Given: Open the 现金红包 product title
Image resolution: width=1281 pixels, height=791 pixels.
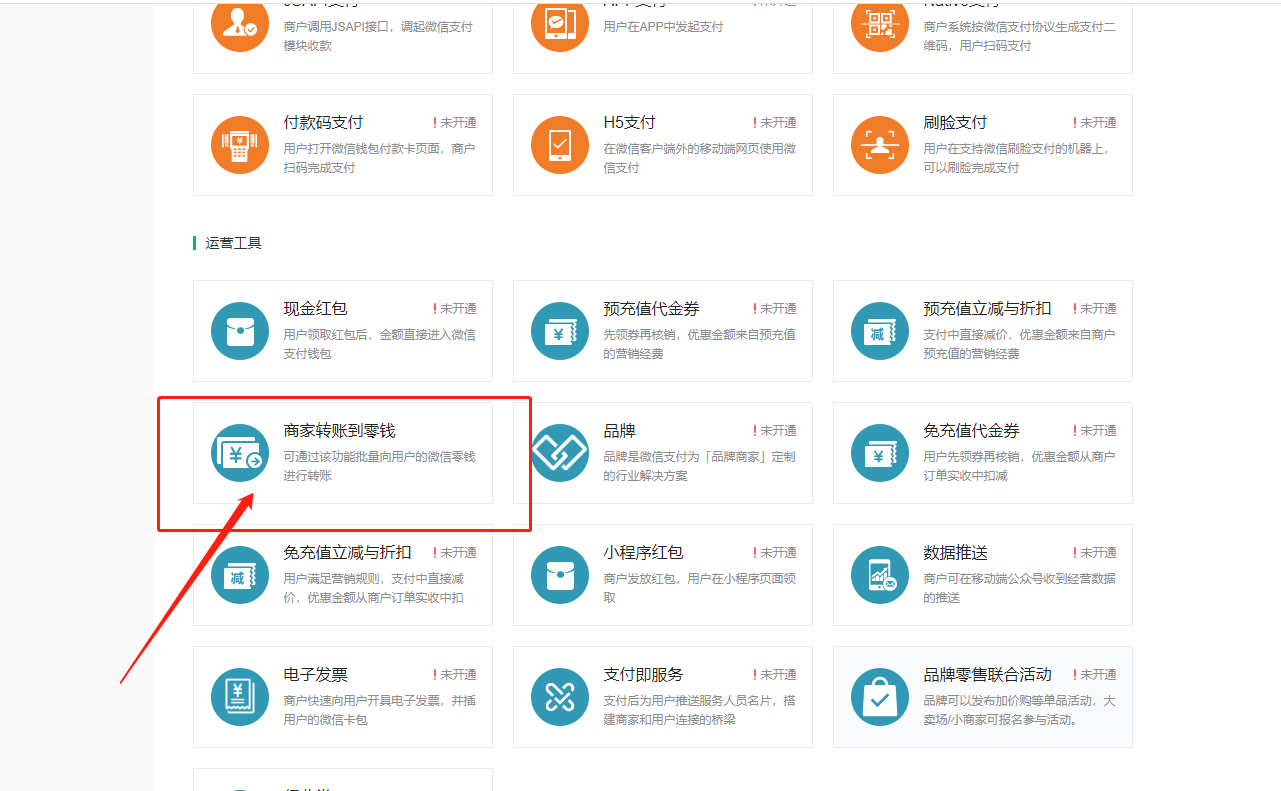Looking at the screenshot, I should coord(315,309).
